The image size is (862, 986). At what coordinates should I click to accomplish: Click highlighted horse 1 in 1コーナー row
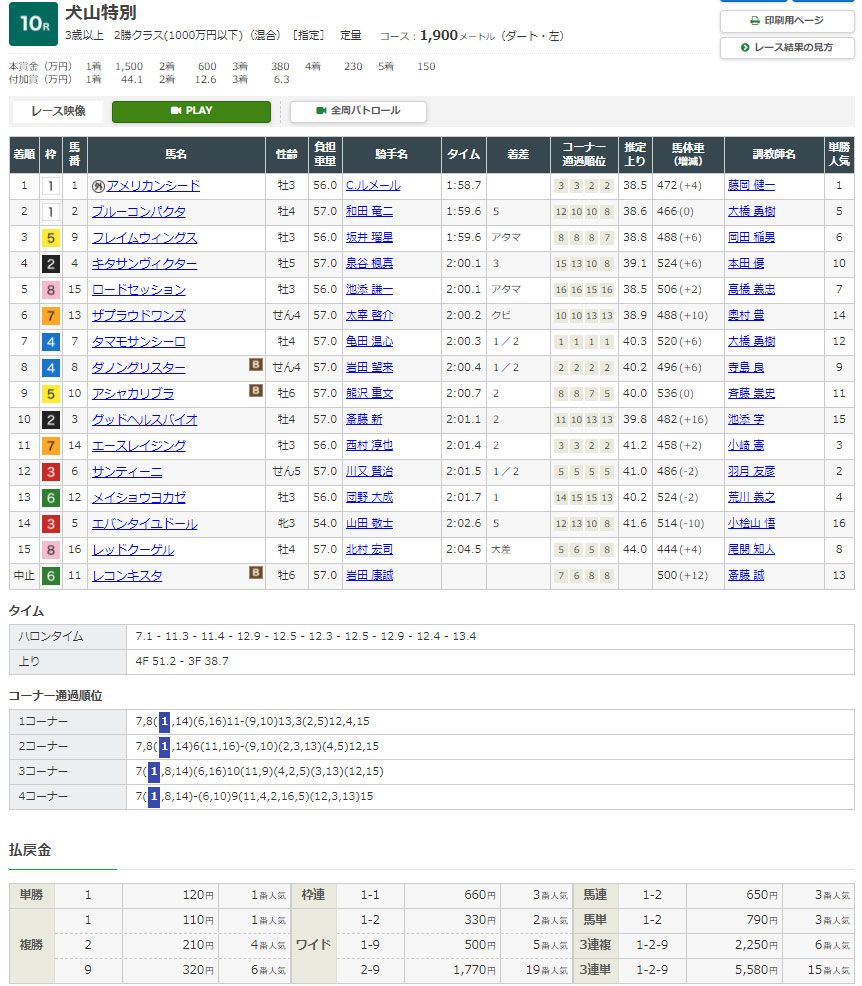pyautogui.click(x=165, y=720)
